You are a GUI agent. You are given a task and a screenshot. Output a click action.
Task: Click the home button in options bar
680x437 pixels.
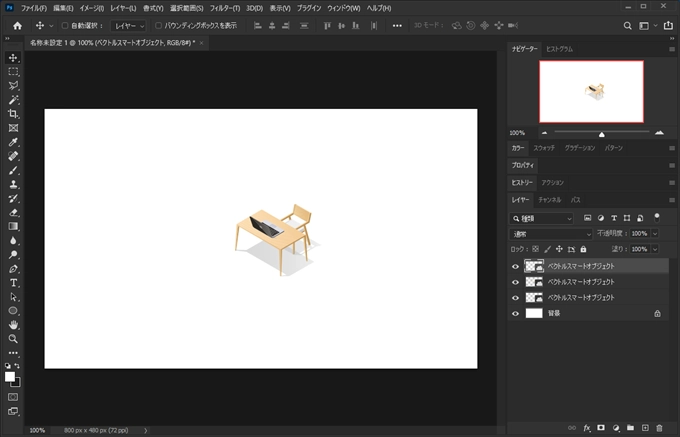17,25
